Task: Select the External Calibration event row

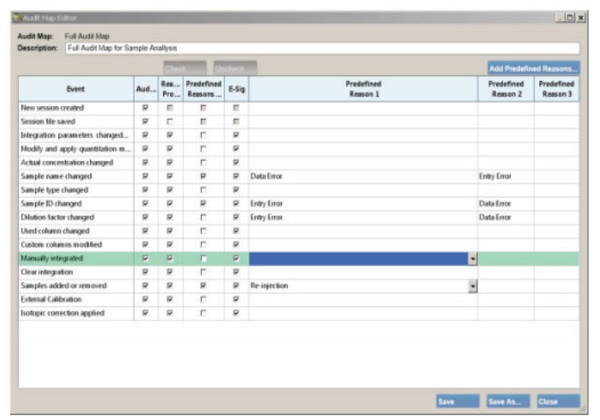Action: (75, 298)
